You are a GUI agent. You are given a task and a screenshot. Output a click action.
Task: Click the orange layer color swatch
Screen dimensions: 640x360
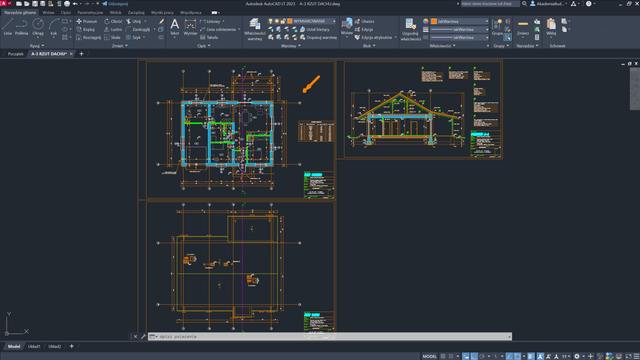pyautogui.click(x=289, y=21)
